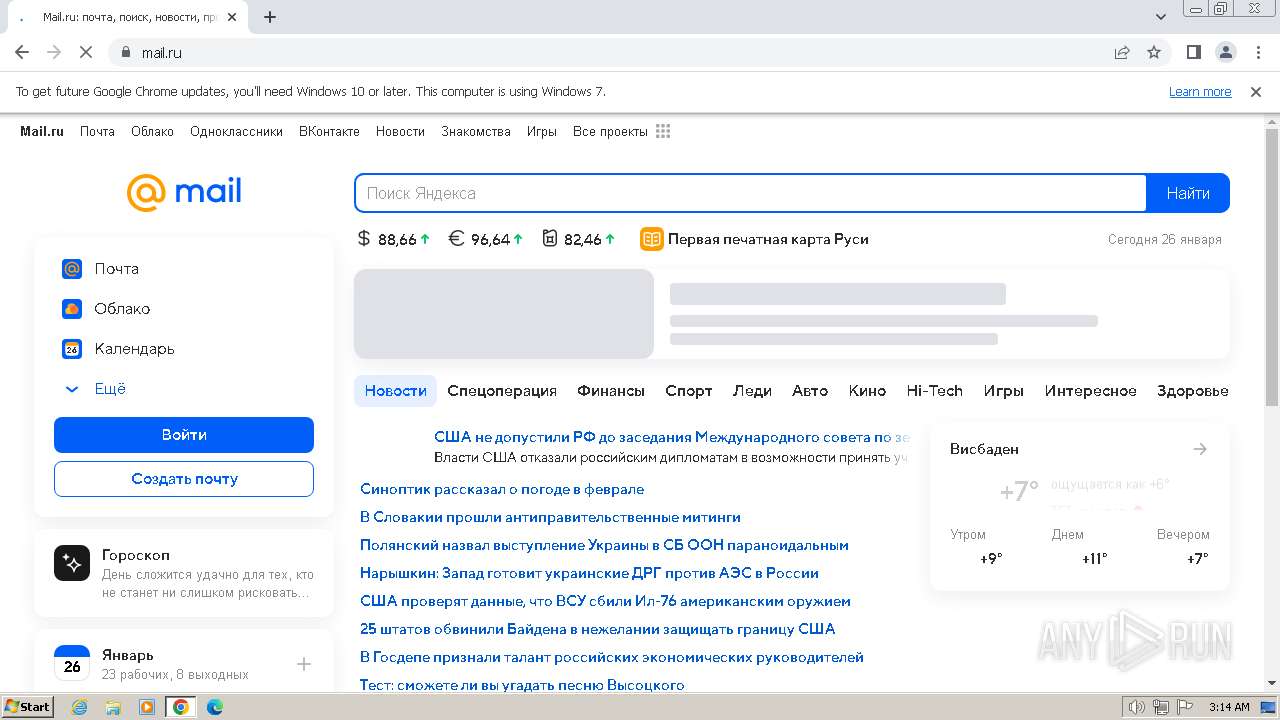Click ВКонтакте in top navigation

point(329,131)
